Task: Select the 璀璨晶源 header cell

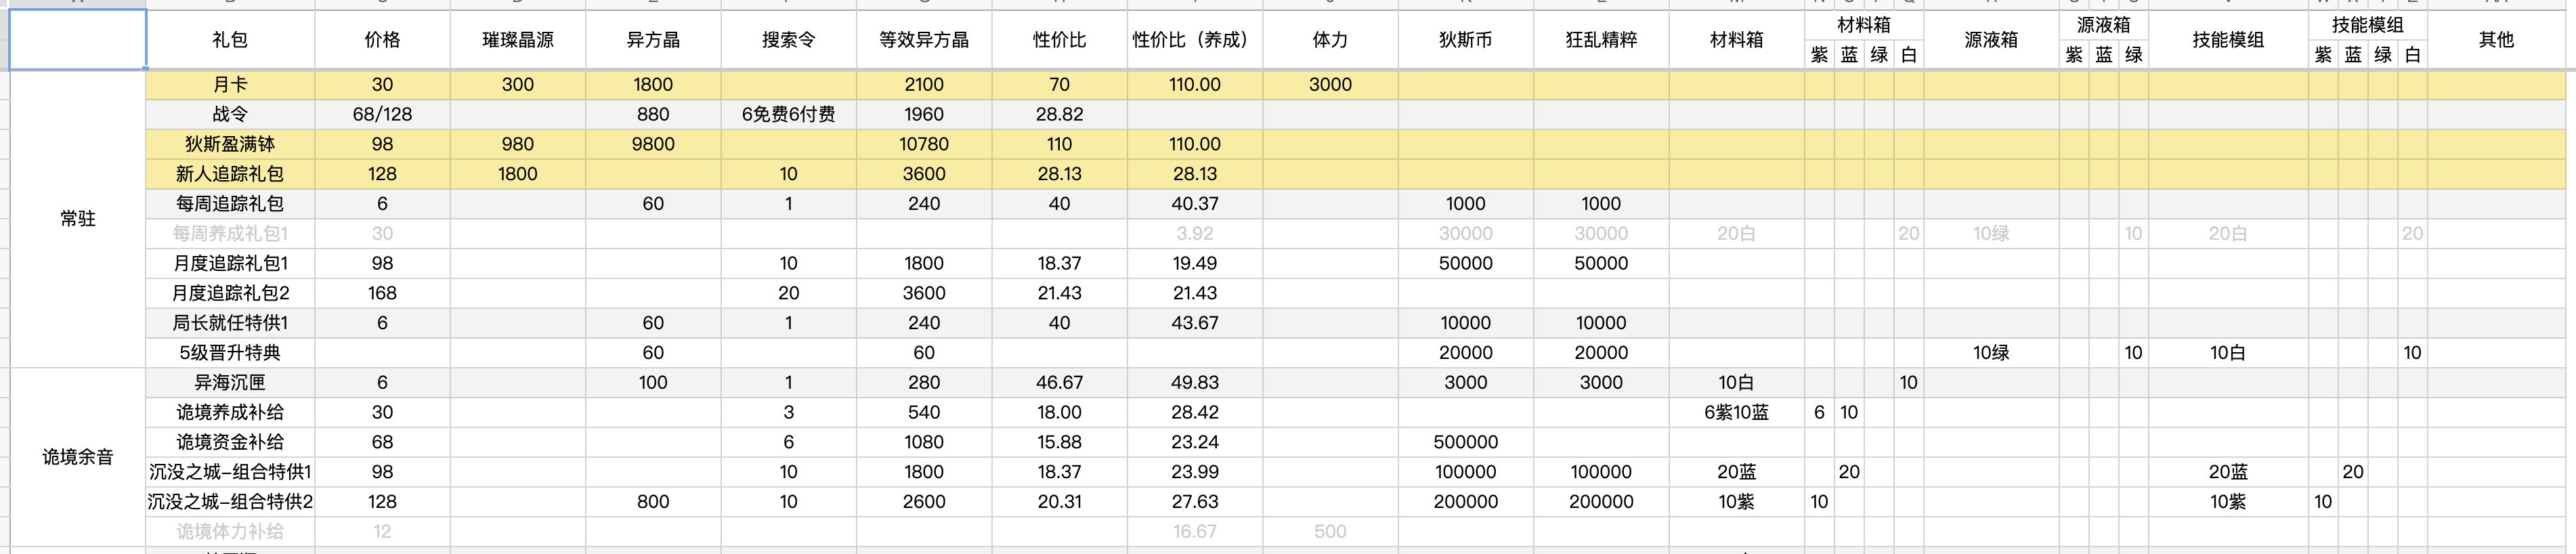Action: (518, 40)
